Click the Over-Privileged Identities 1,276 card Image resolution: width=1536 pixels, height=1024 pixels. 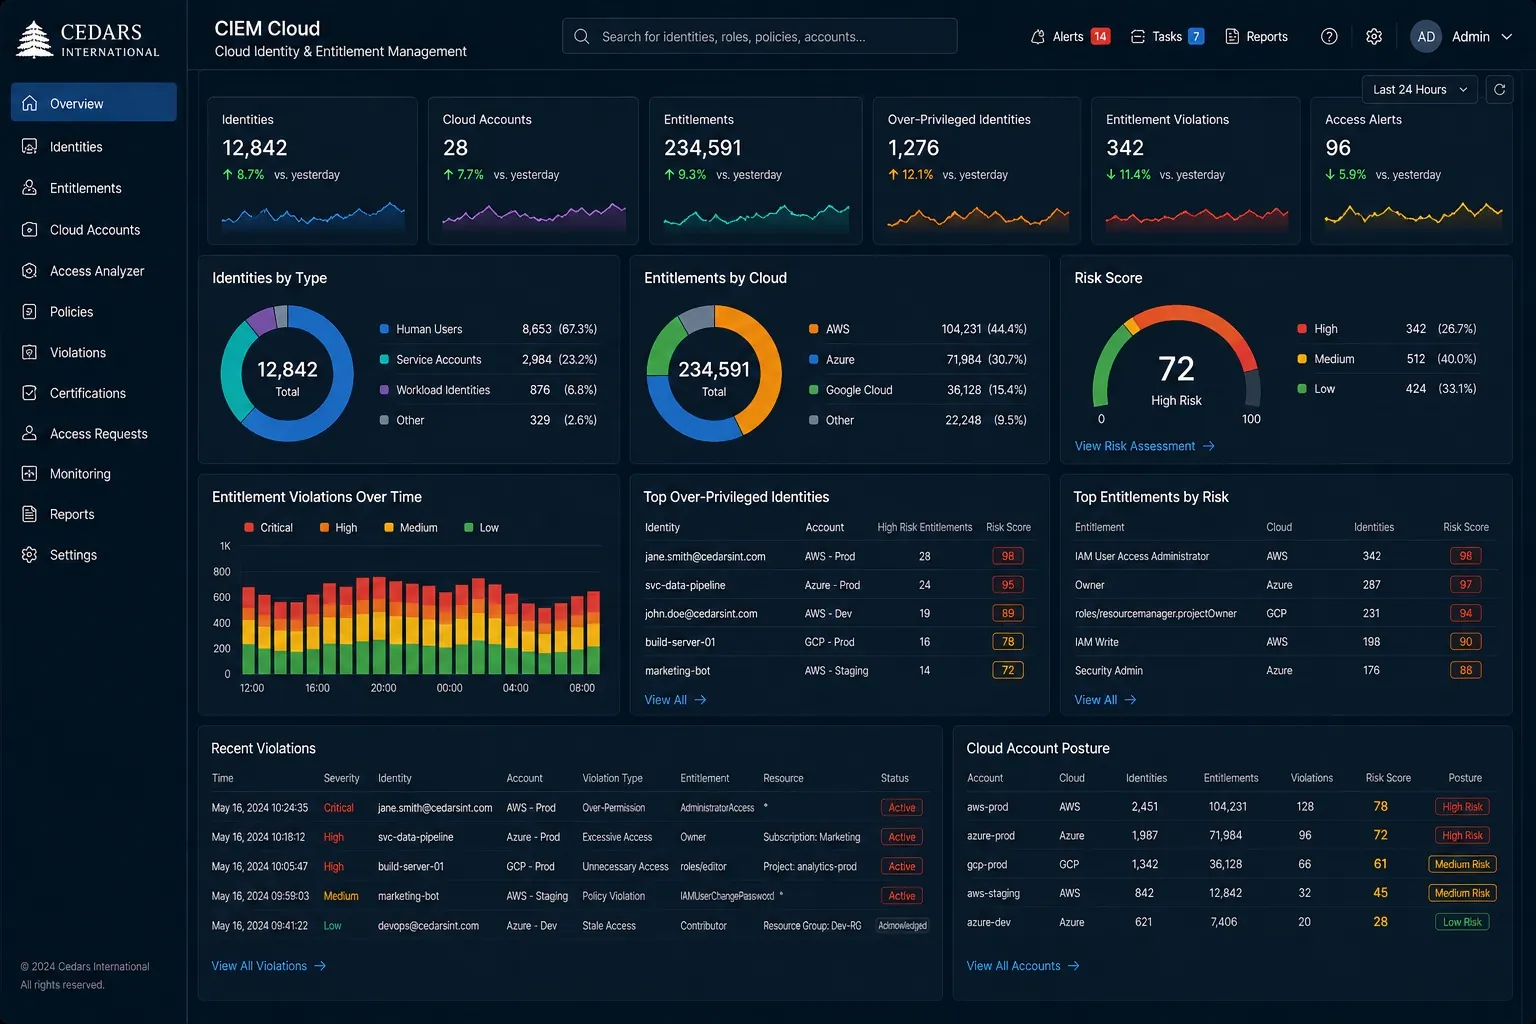[x=976, y=170]
